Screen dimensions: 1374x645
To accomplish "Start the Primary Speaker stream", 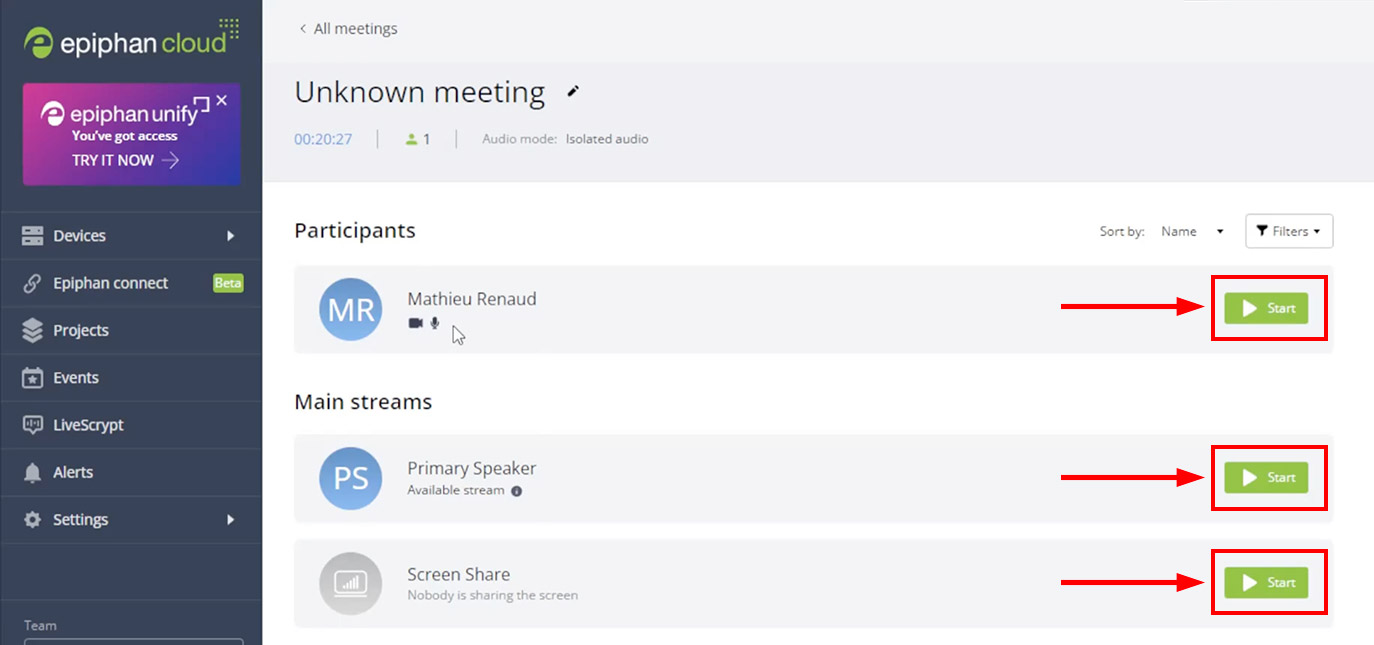I will coord(1266,477).
